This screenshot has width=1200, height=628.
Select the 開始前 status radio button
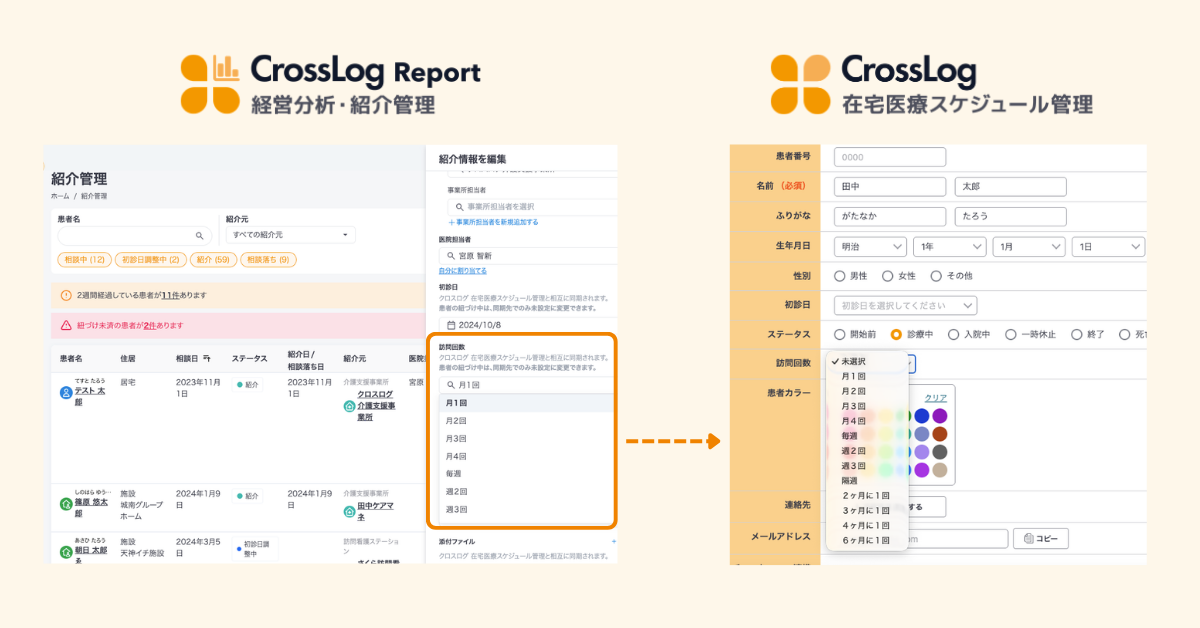(x=840, y=335)
